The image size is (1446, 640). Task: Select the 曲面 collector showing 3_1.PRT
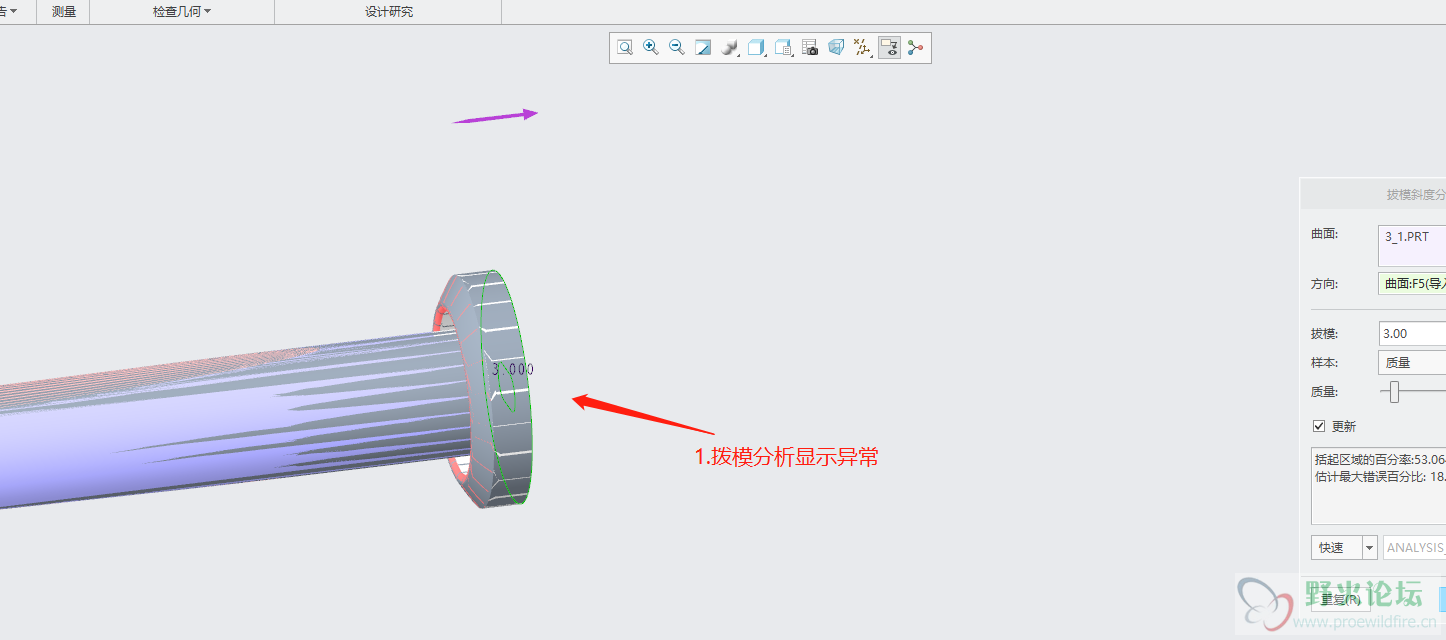click(1412, 246)
